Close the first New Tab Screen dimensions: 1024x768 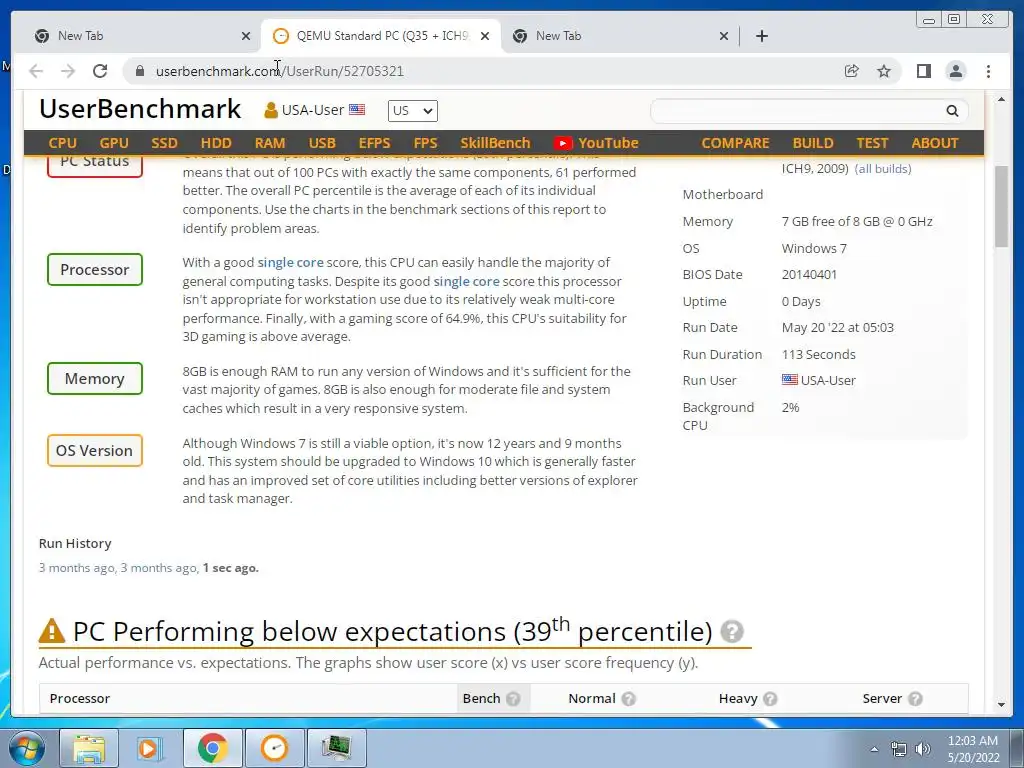(x=246, y=36)
